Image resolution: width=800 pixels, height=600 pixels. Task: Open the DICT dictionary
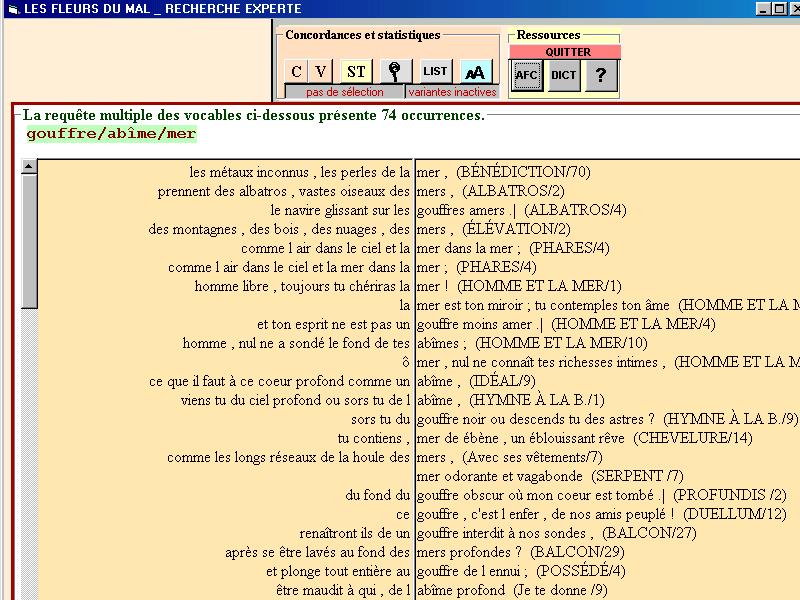pyautogui.click(x=564, y=75)
